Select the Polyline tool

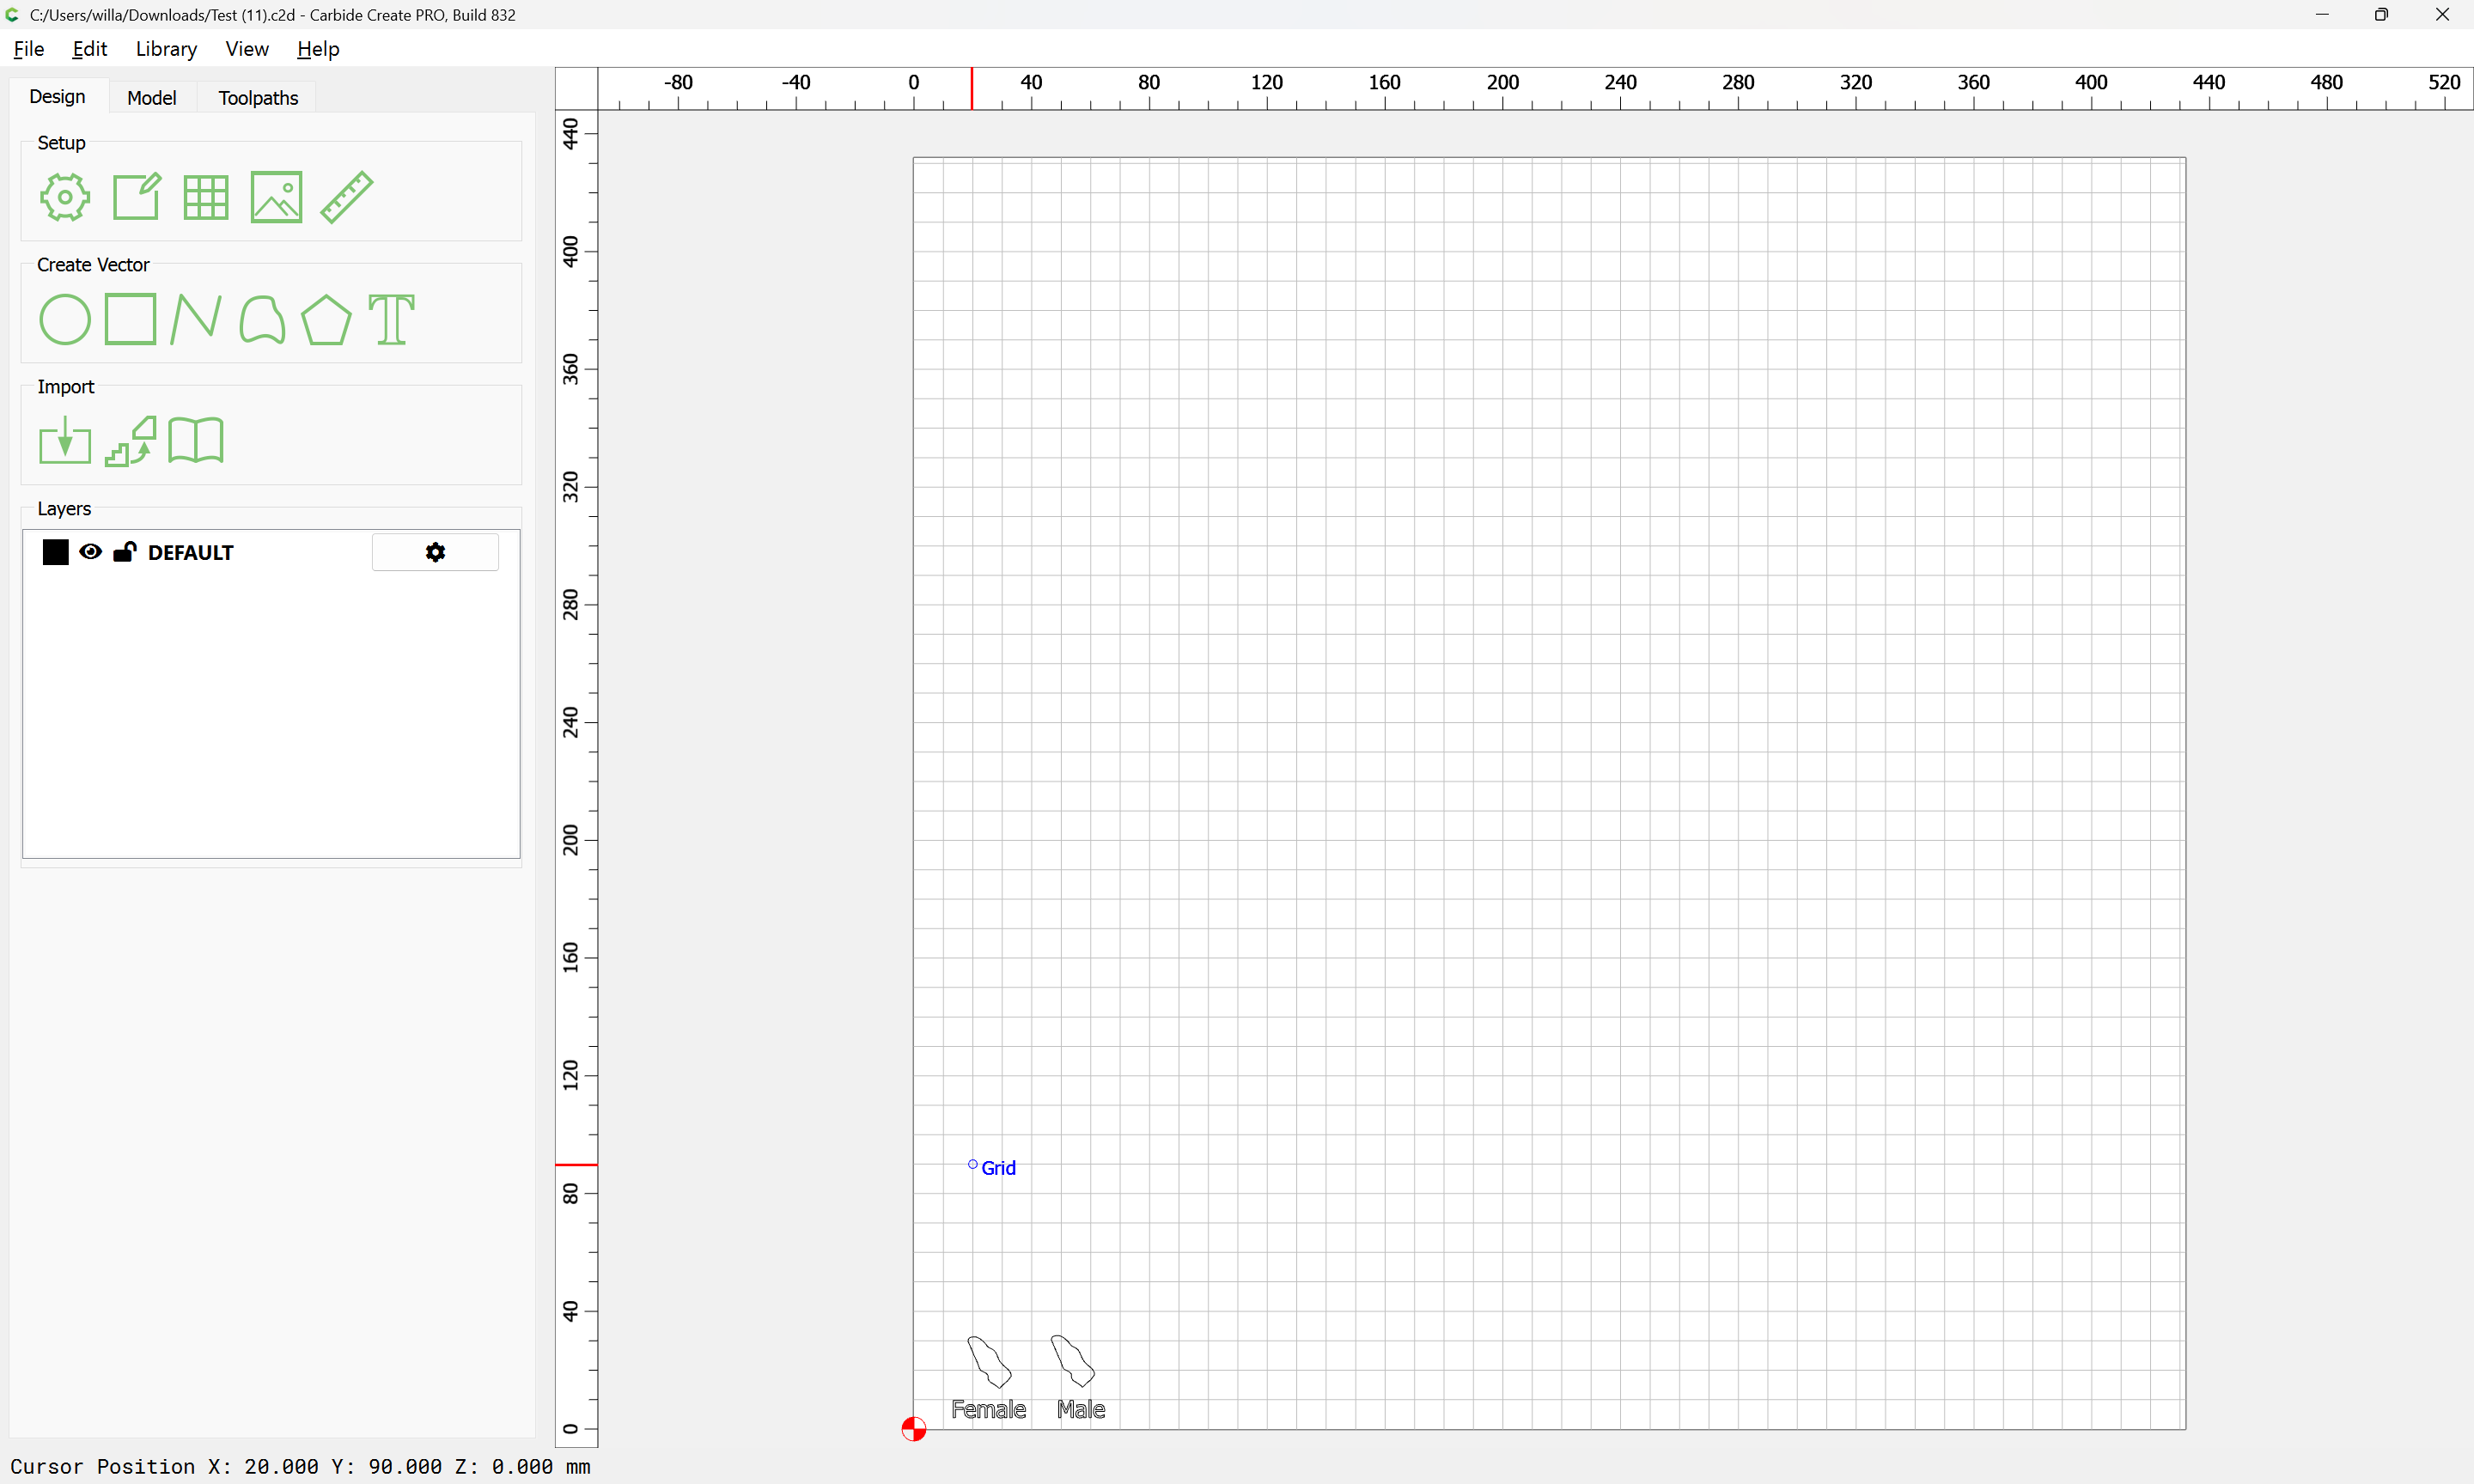(195, 320)
